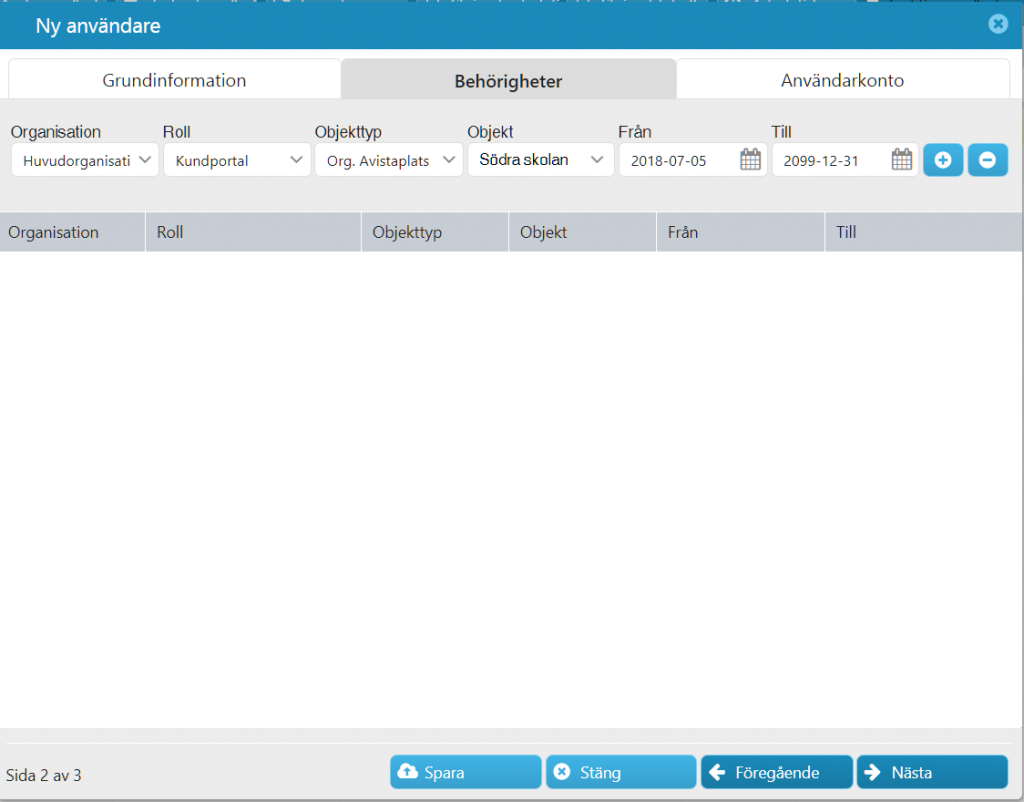1024x802 pixels.
Task: Switch to the Grundinformation tab
Action: [x=174, y=80]
